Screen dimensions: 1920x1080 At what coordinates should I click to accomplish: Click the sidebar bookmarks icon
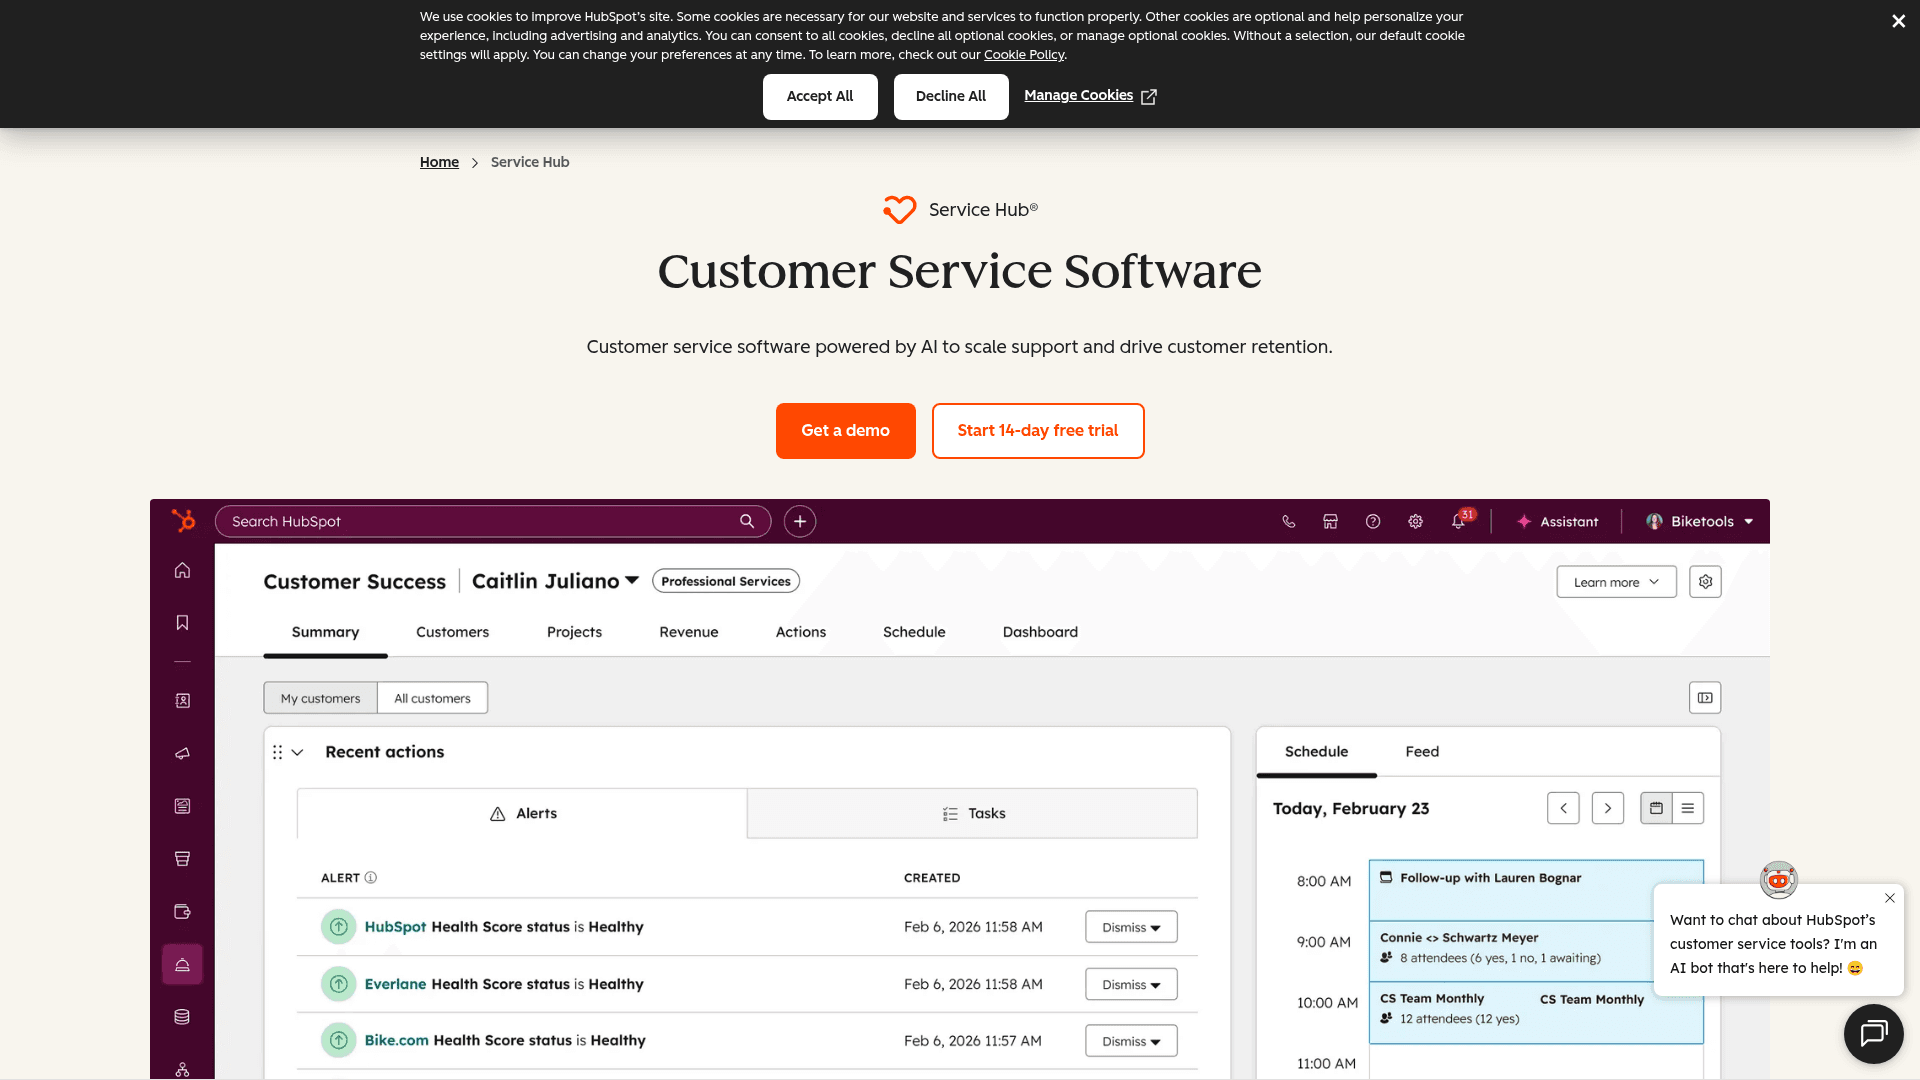pyautogui.click(x=182, y=623)
